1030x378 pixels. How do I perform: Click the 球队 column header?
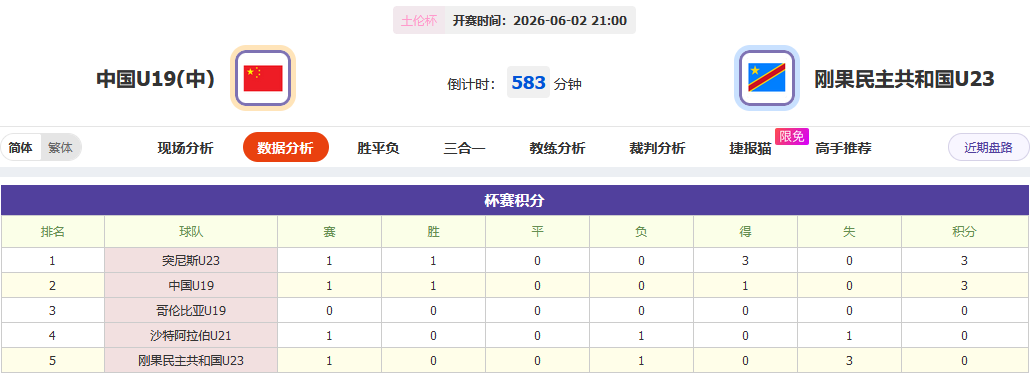pyautogui.click(x=191, y=231)
